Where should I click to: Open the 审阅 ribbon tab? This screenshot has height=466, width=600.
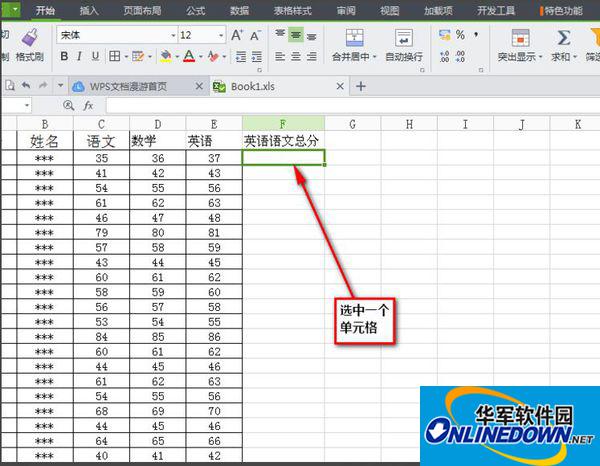tap(346, 10)
